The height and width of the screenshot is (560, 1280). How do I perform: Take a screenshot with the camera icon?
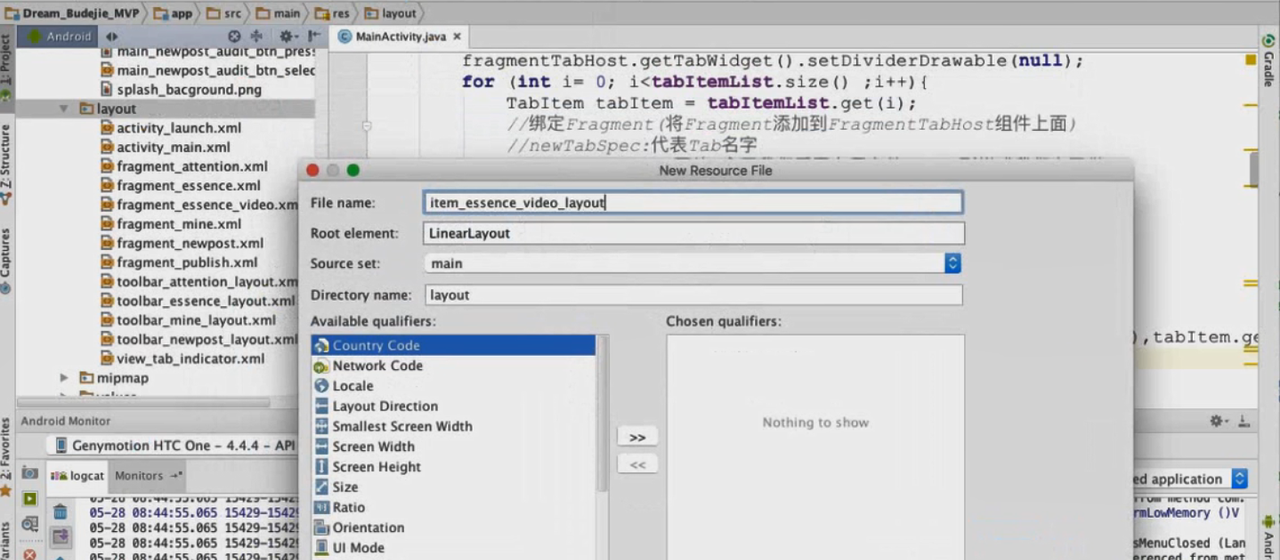[31, 473]
